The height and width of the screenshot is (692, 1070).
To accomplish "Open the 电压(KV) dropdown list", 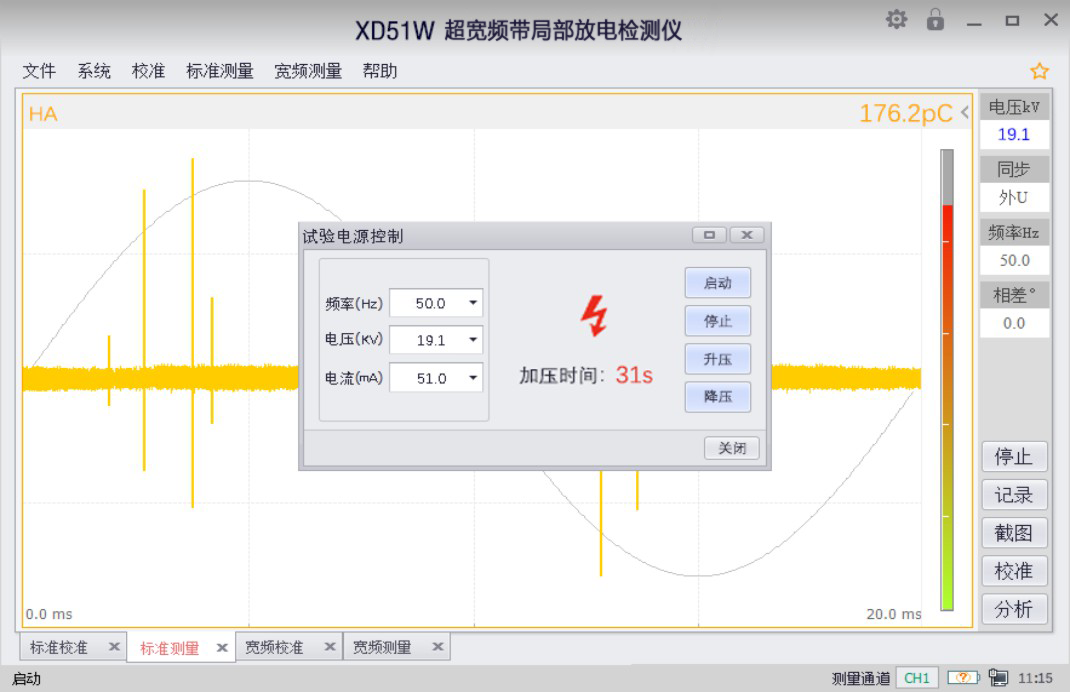I will (x=473, y=340).
